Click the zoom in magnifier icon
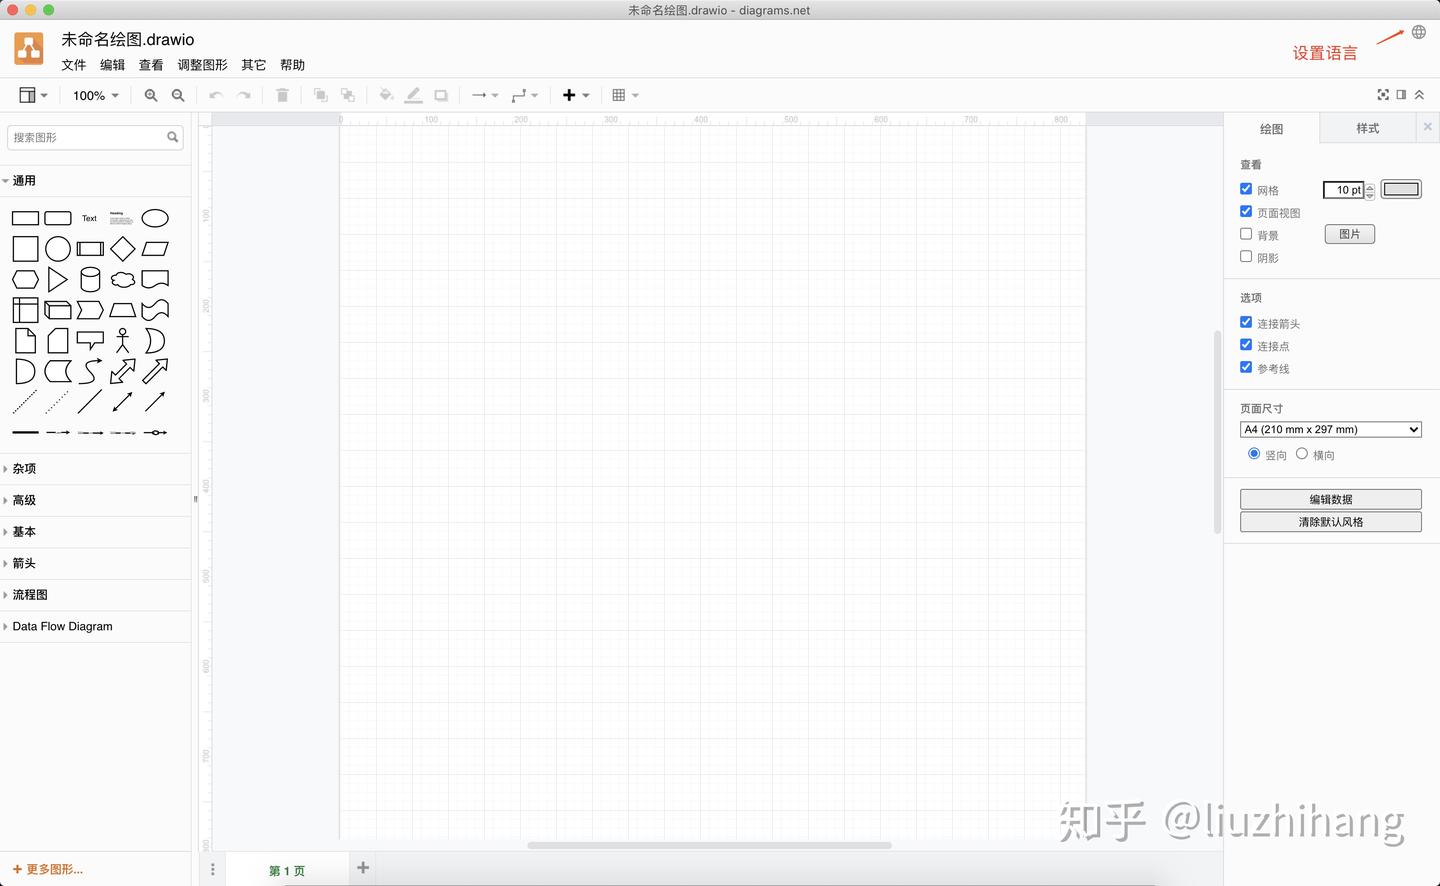 151,95
